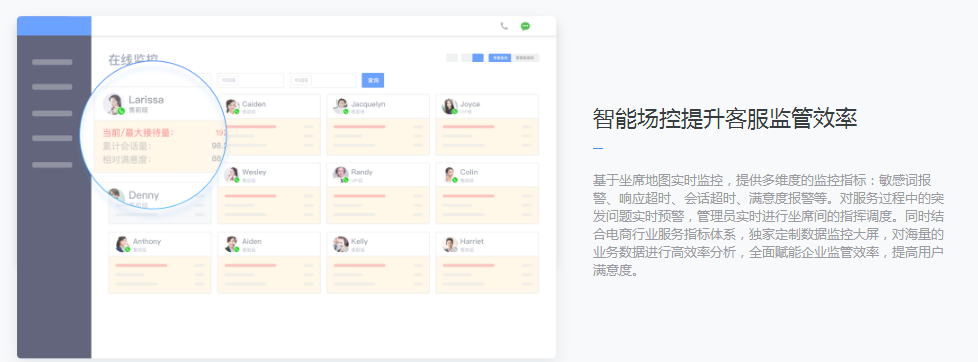Image resolution: width=978 pixels, height=362 pixels.
Task: Select Colin's avatar picture
Action: point(450,175)
